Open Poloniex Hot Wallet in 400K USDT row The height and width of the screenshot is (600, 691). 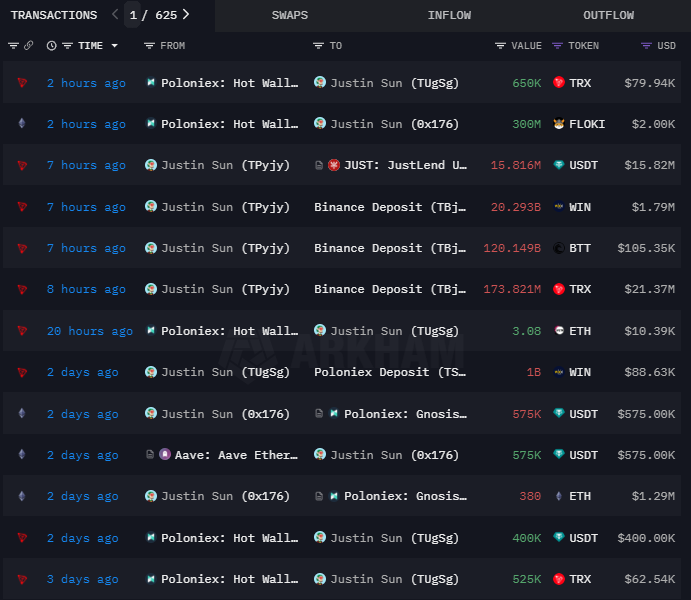[229, 538]
